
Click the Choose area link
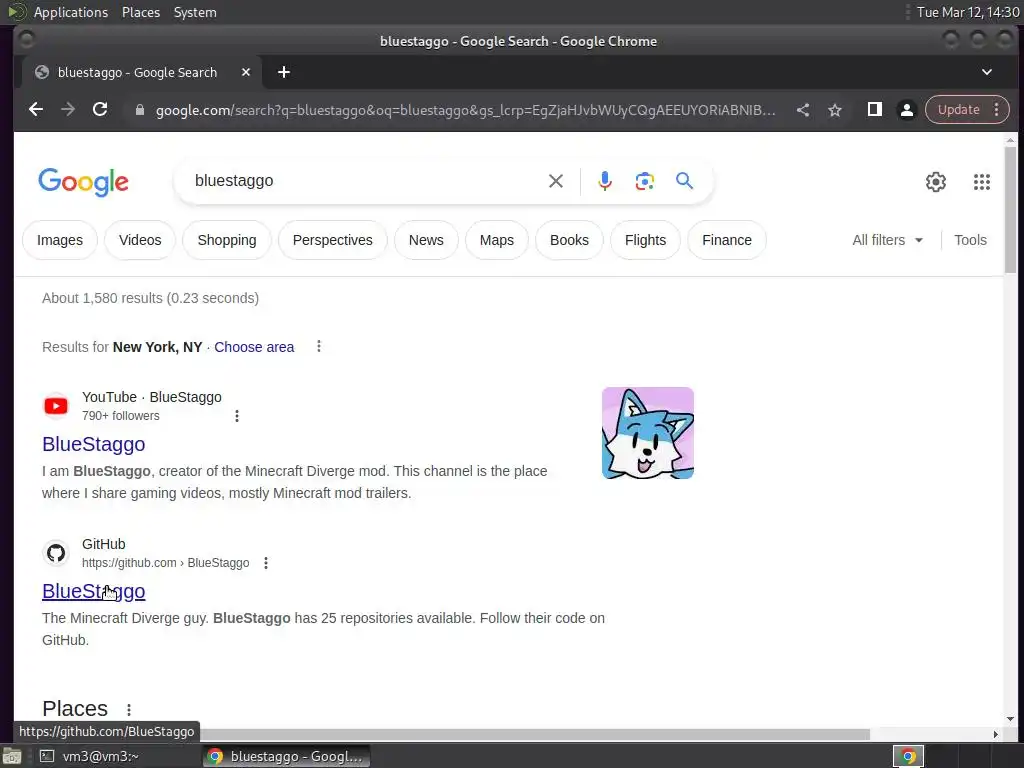pos(254,347)
